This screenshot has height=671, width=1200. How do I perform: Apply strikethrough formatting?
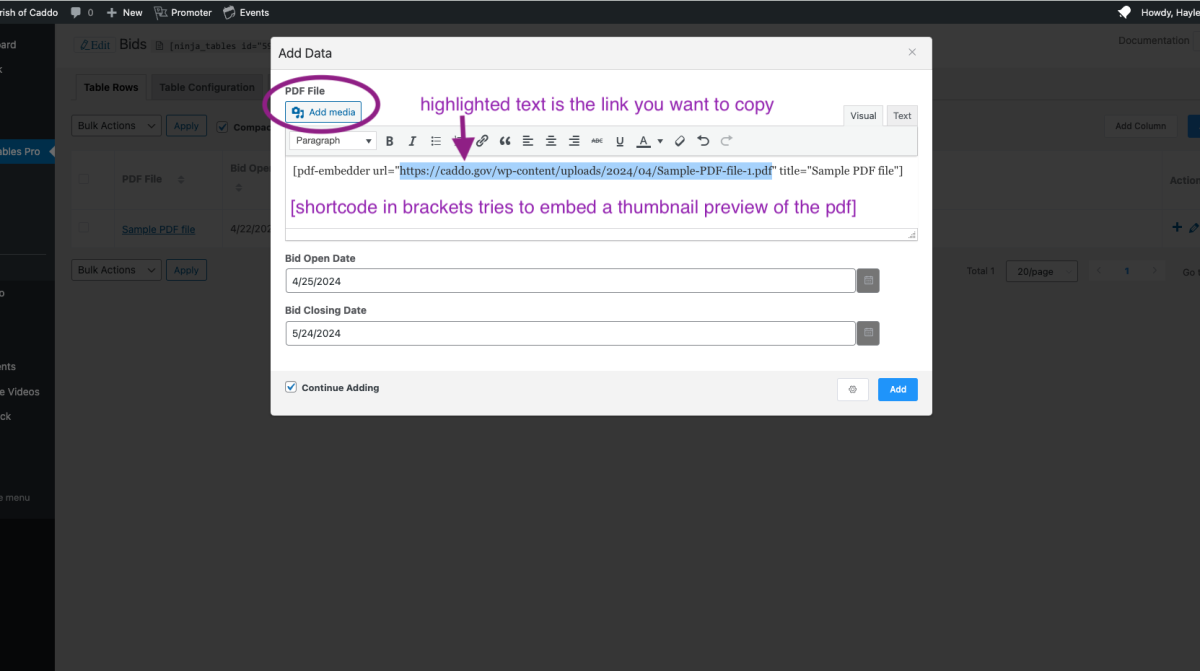pyautogui.click(x=597, y=141)
